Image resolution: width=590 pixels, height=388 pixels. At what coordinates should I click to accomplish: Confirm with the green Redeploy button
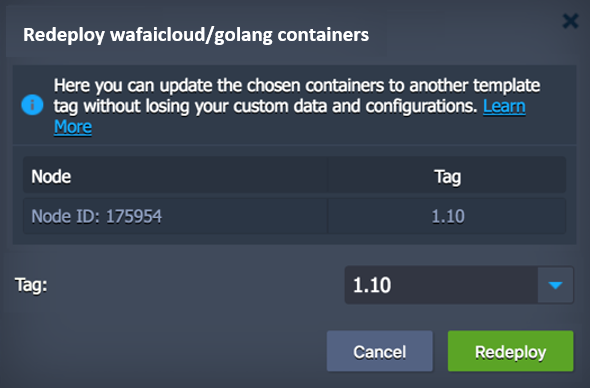[x=510, y=351]
